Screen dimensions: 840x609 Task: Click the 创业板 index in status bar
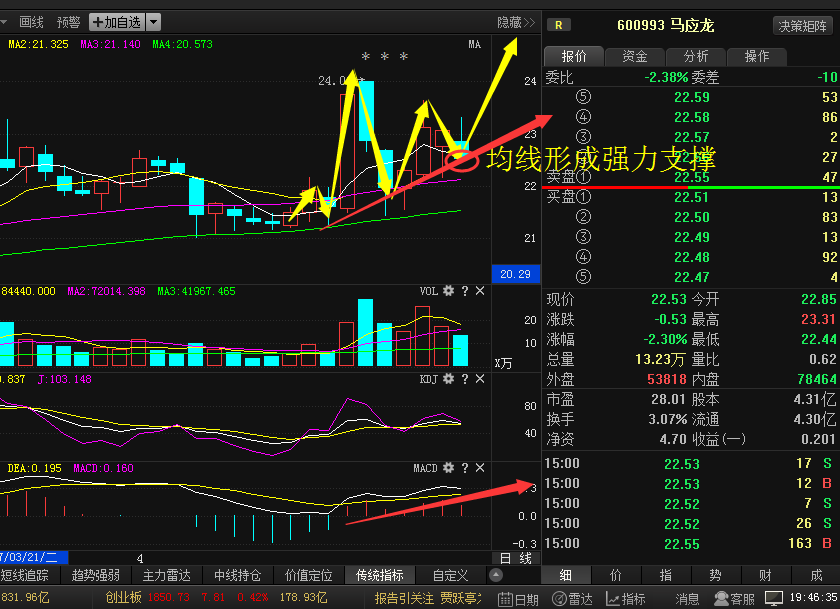pyautogui.click(x=123, y=597)
